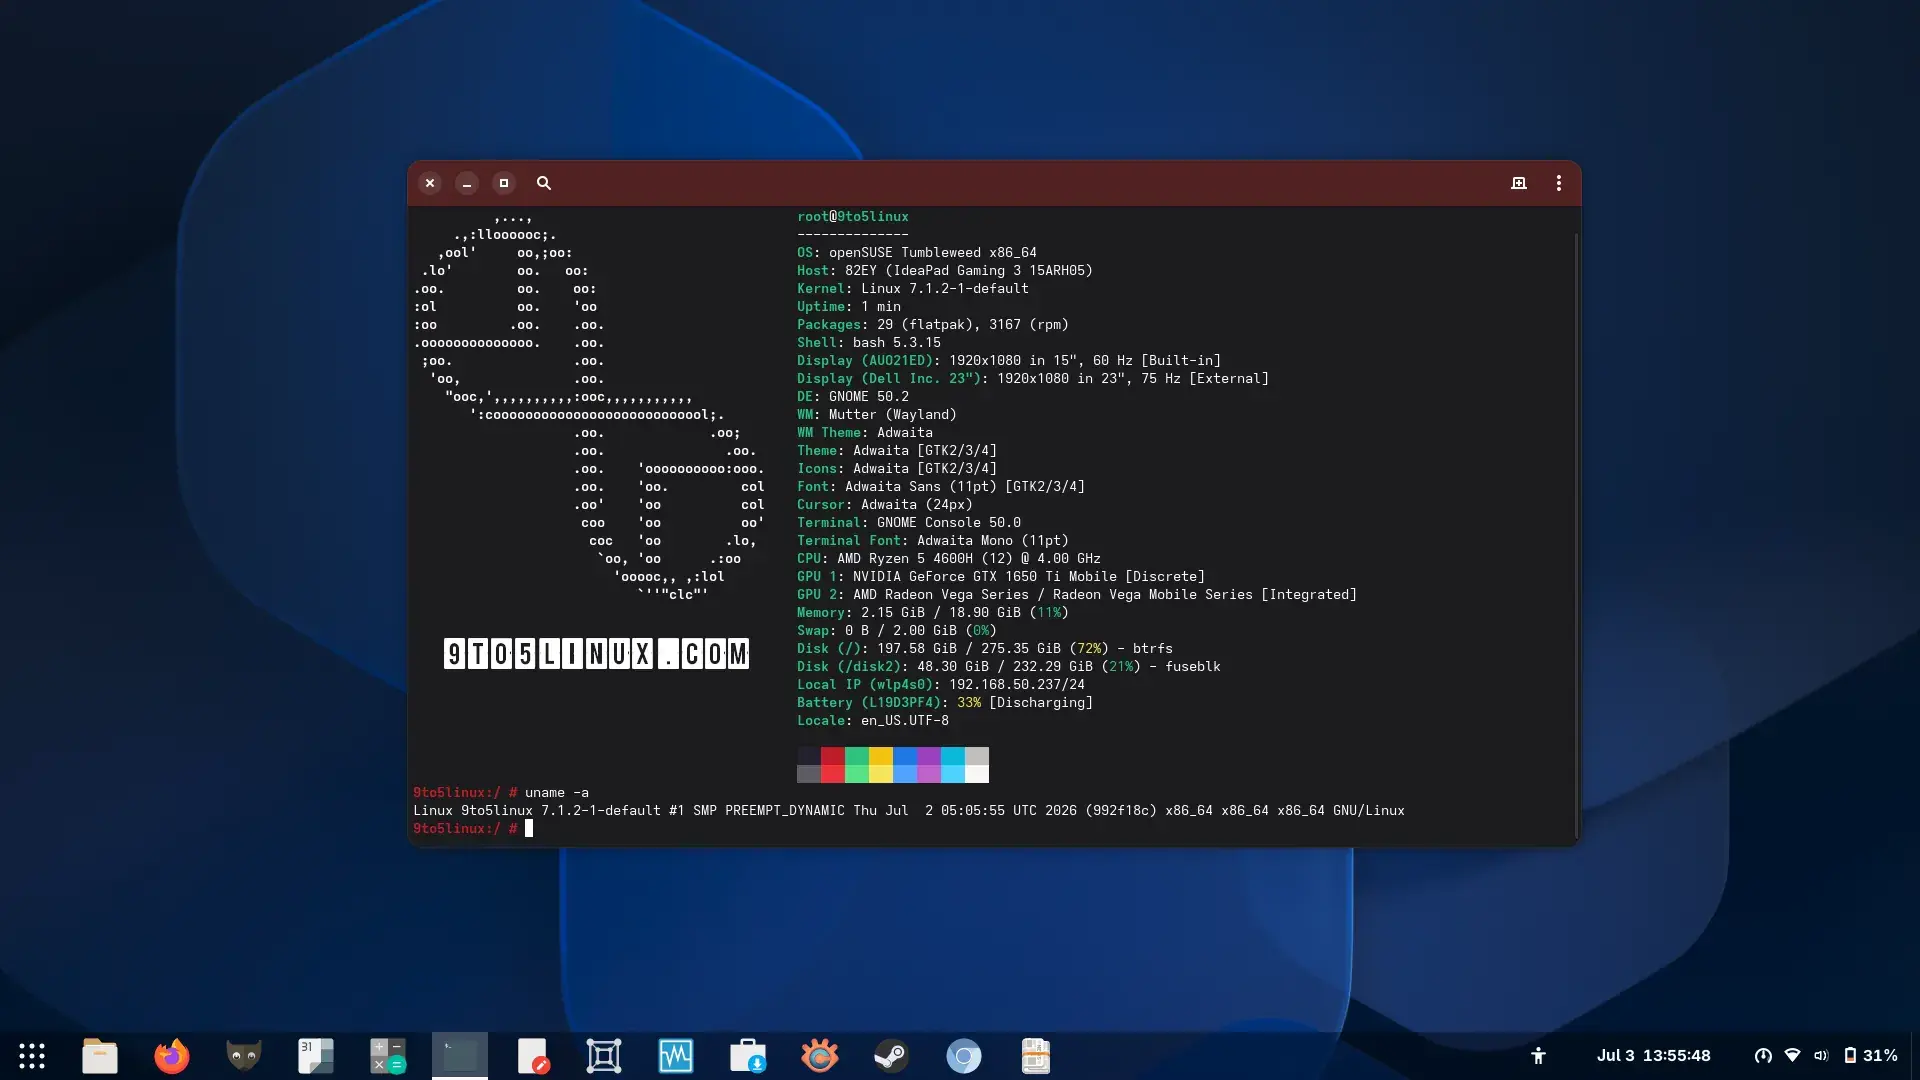
Task: Click the terminal's vertical scrollbar
Action: (x=1576, y=536)
